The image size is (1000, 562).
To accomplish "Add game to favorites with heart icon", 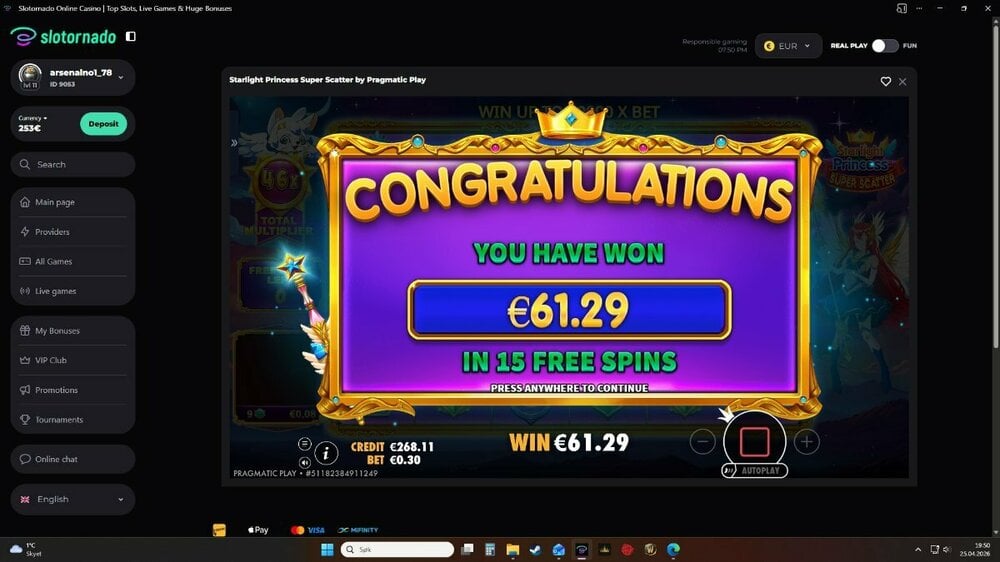I will [885, 82].
